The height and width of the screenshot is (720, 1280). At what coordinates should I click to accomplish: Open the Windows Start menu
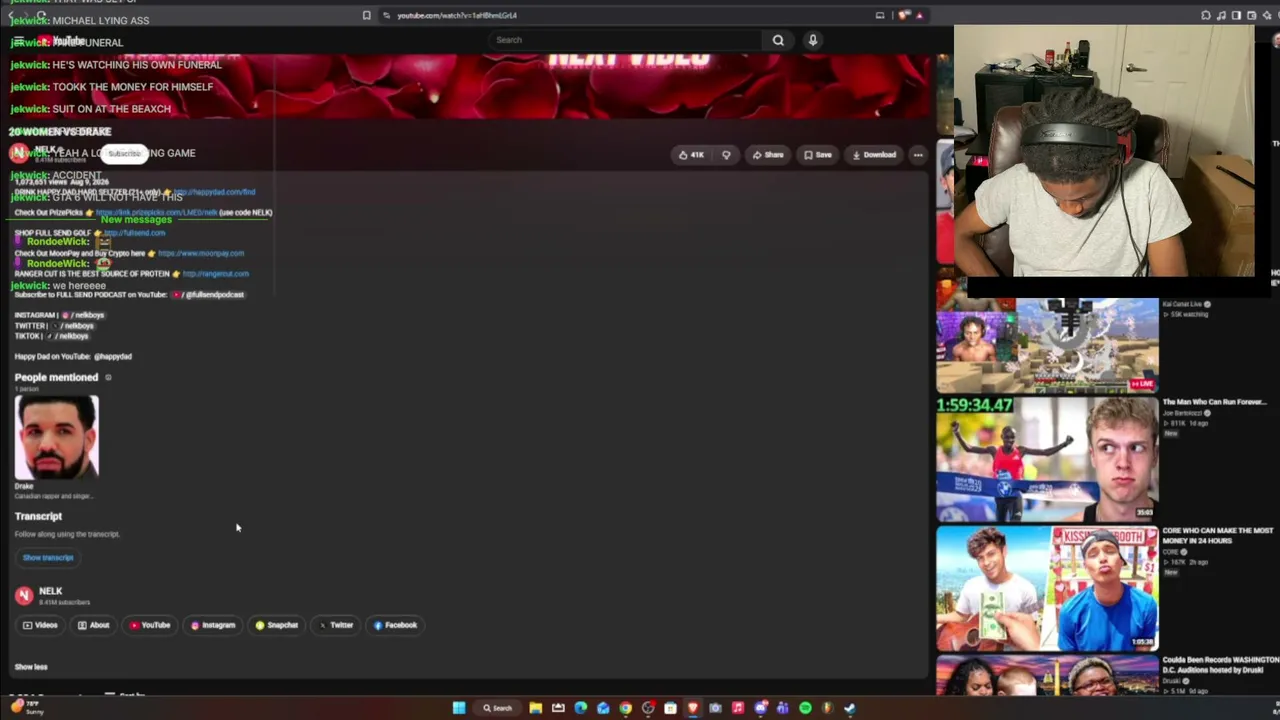(x=459, y=708)
